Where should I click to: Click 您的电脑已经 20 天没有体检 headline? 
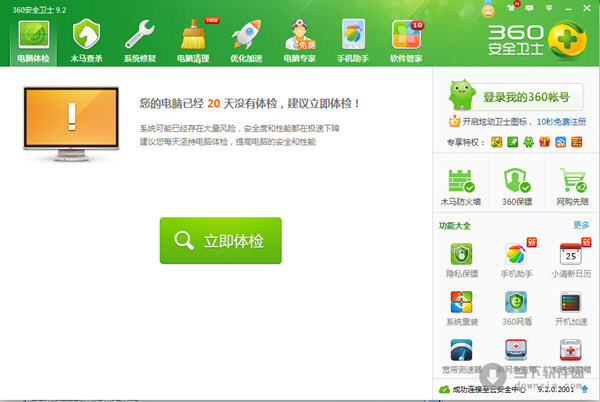pyautogui.click(x=250, y=103)
